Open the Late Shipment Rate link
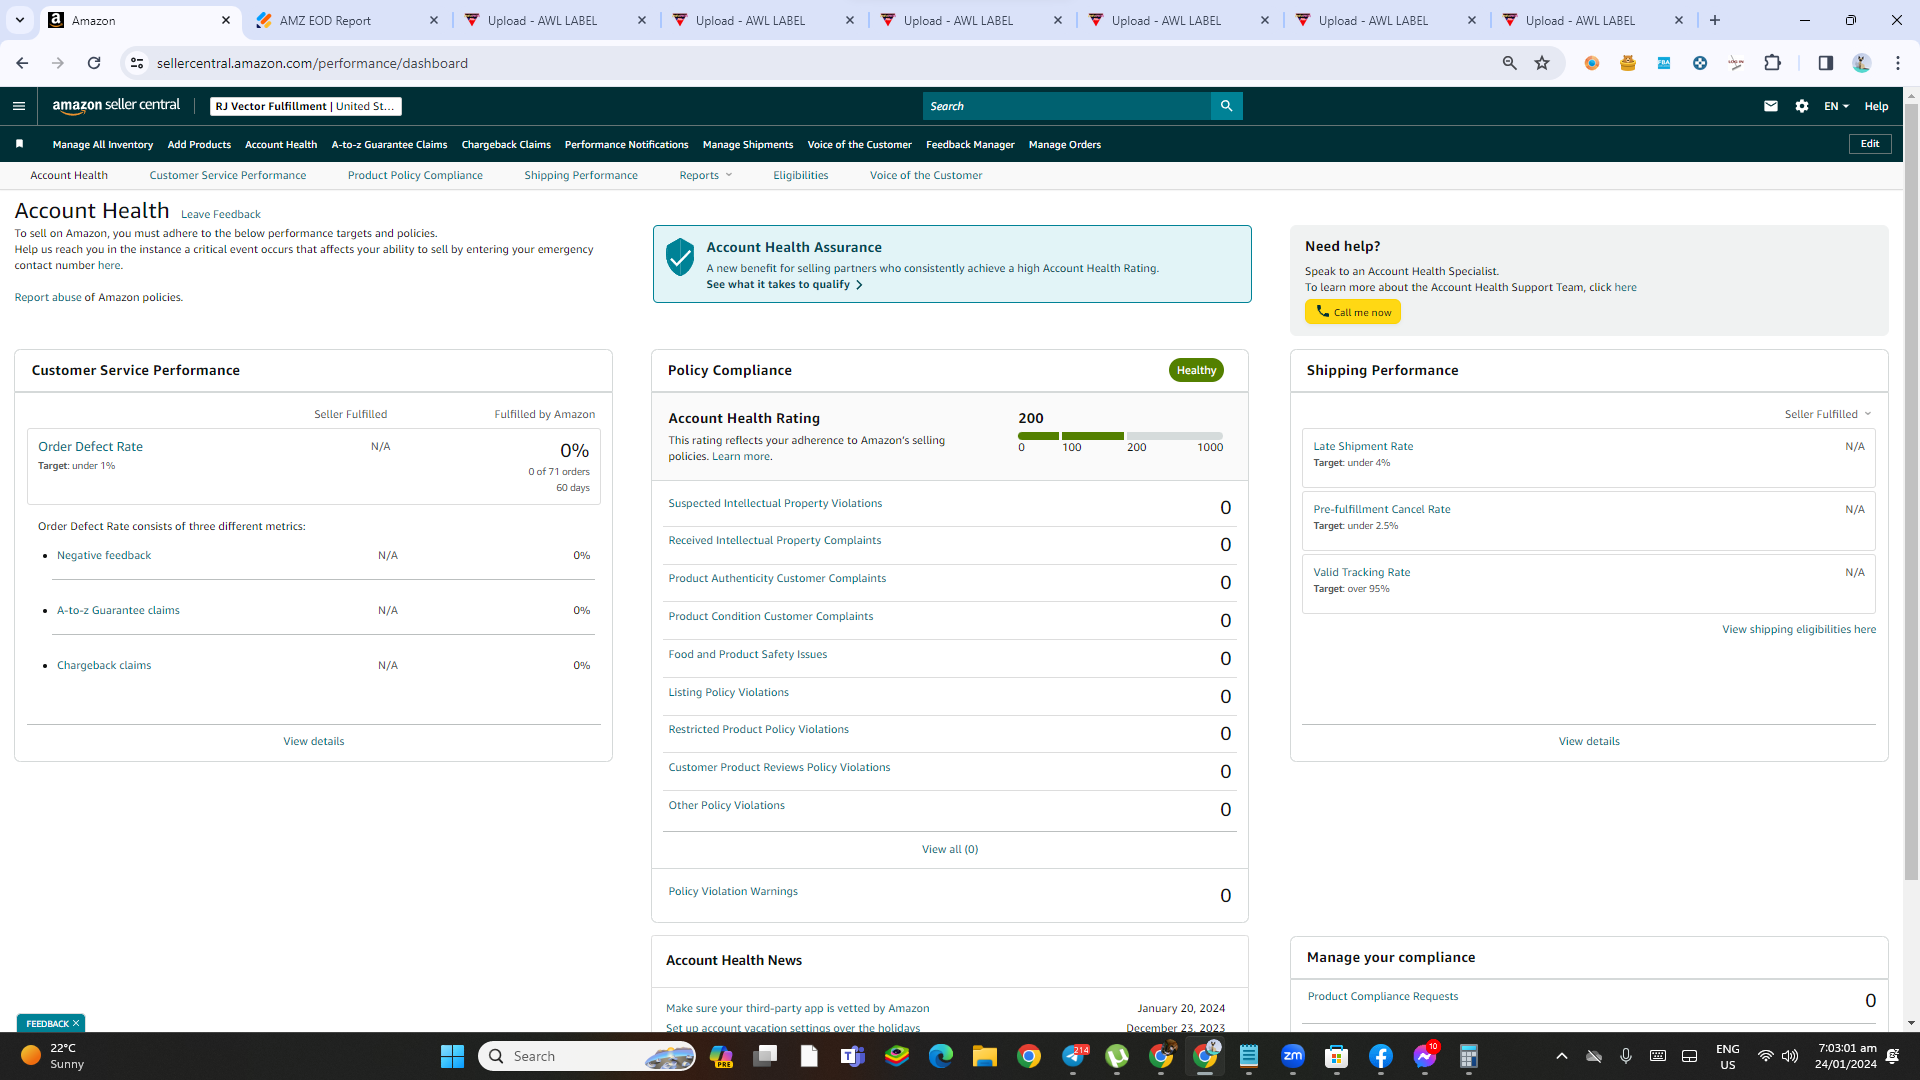The image size is (1920, 1080). (1363, 446)
